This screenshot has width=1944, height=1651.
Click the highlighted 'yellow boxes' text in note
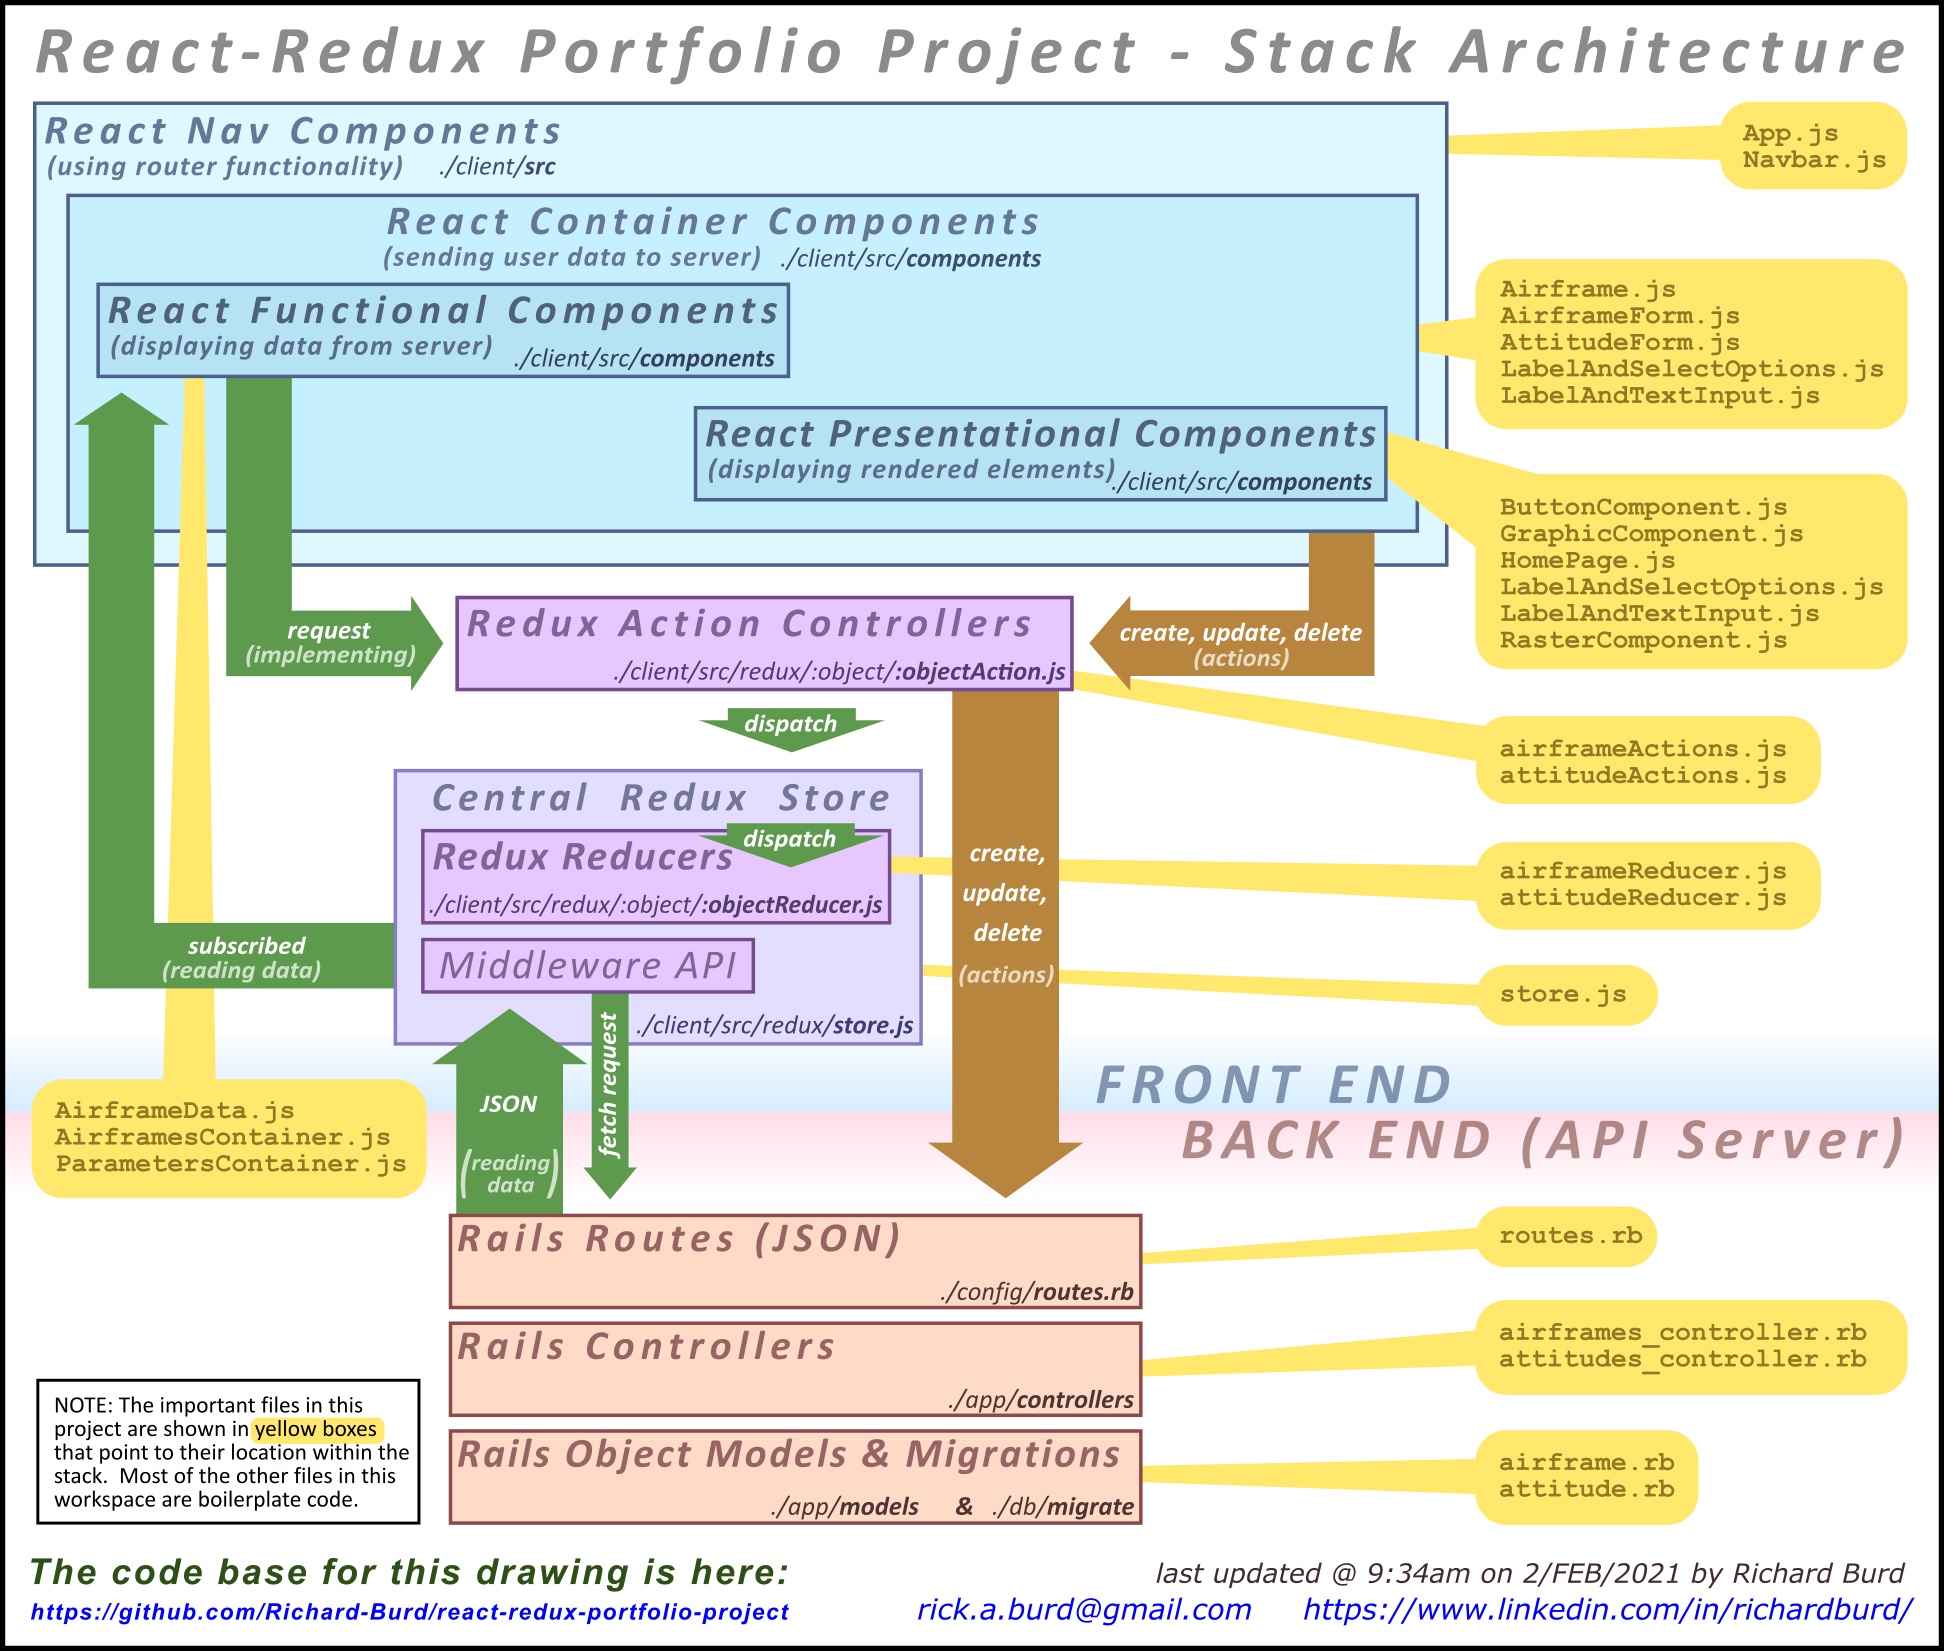tap(316, 1429)
